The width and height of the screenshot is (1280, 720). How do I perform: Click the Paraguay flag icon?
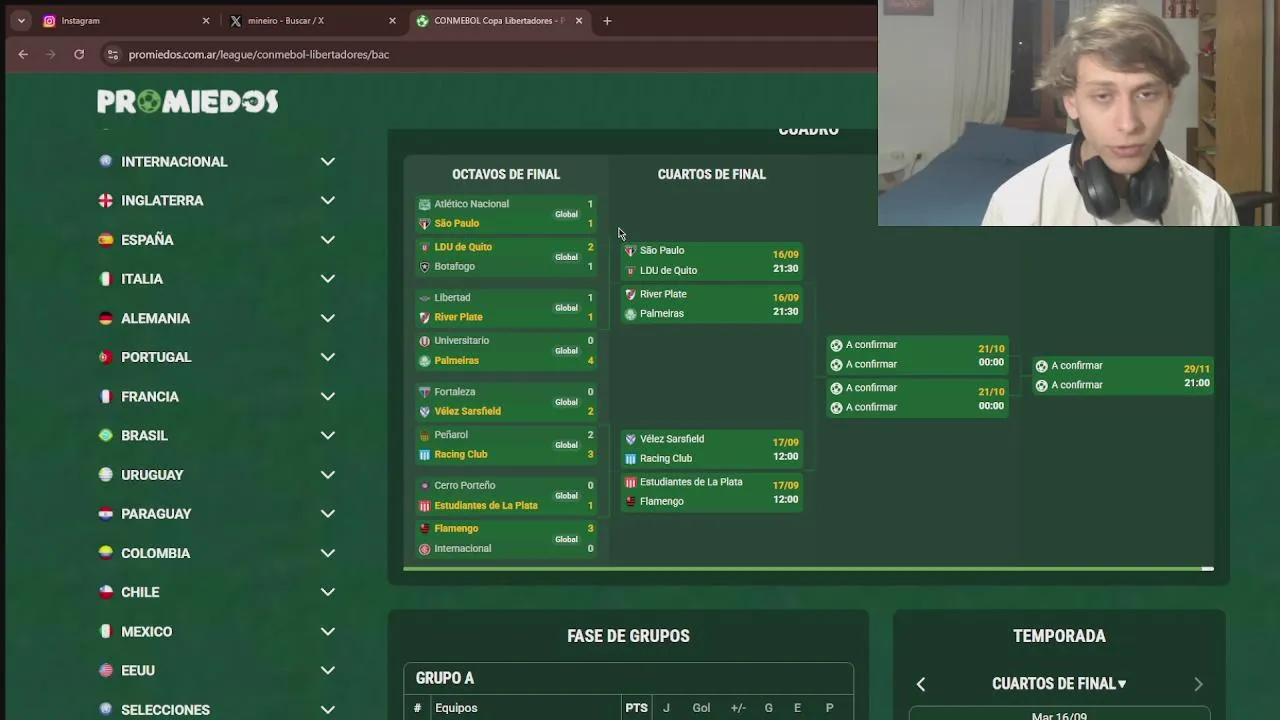105,513
